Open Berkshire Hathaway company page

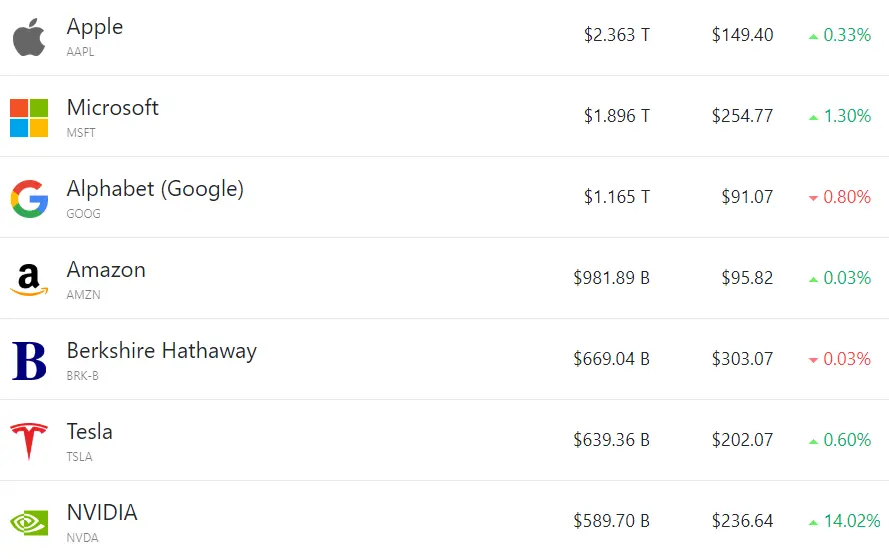[x=162, y=350]
